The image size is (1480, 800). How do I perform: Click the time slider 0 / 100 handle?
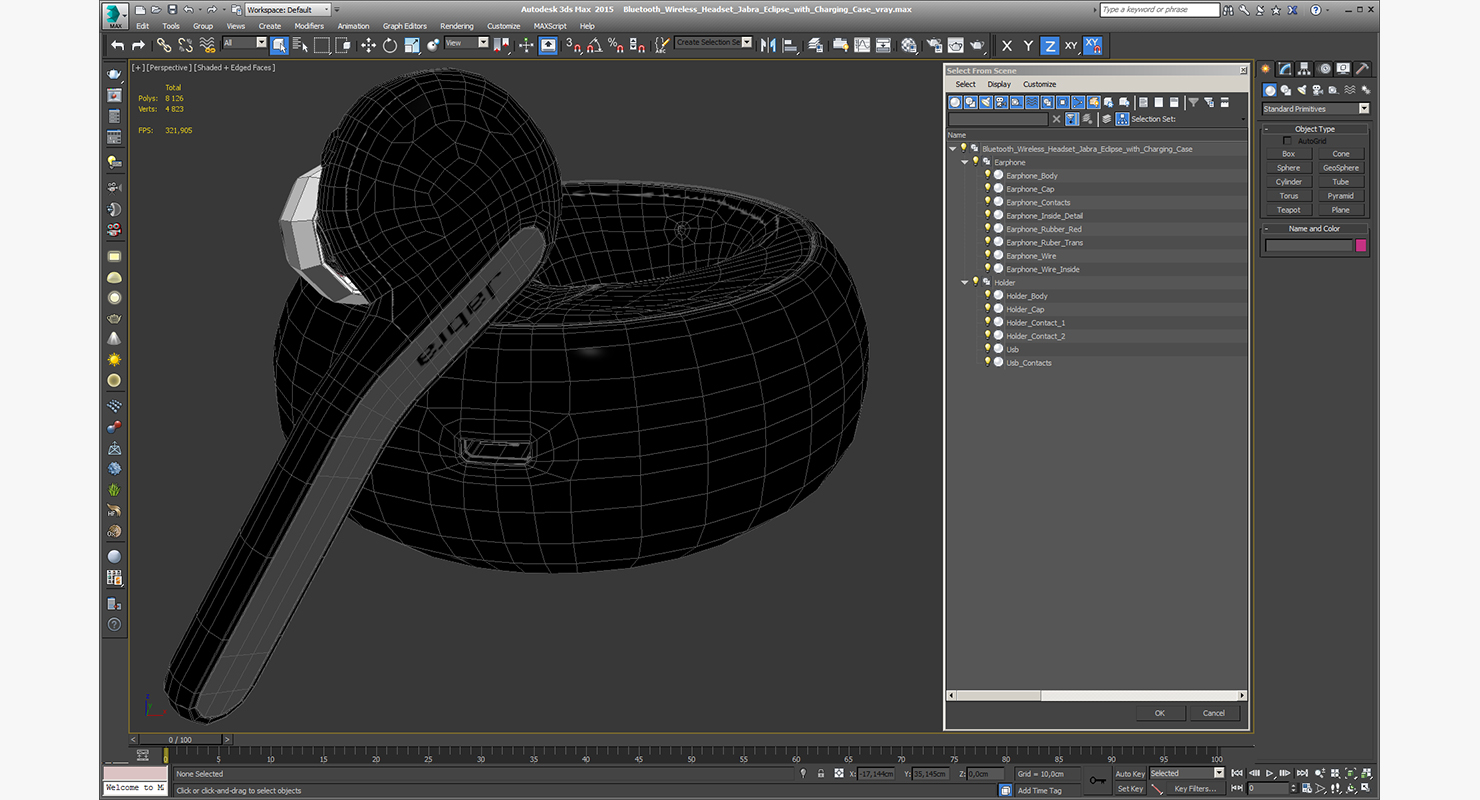180,740
